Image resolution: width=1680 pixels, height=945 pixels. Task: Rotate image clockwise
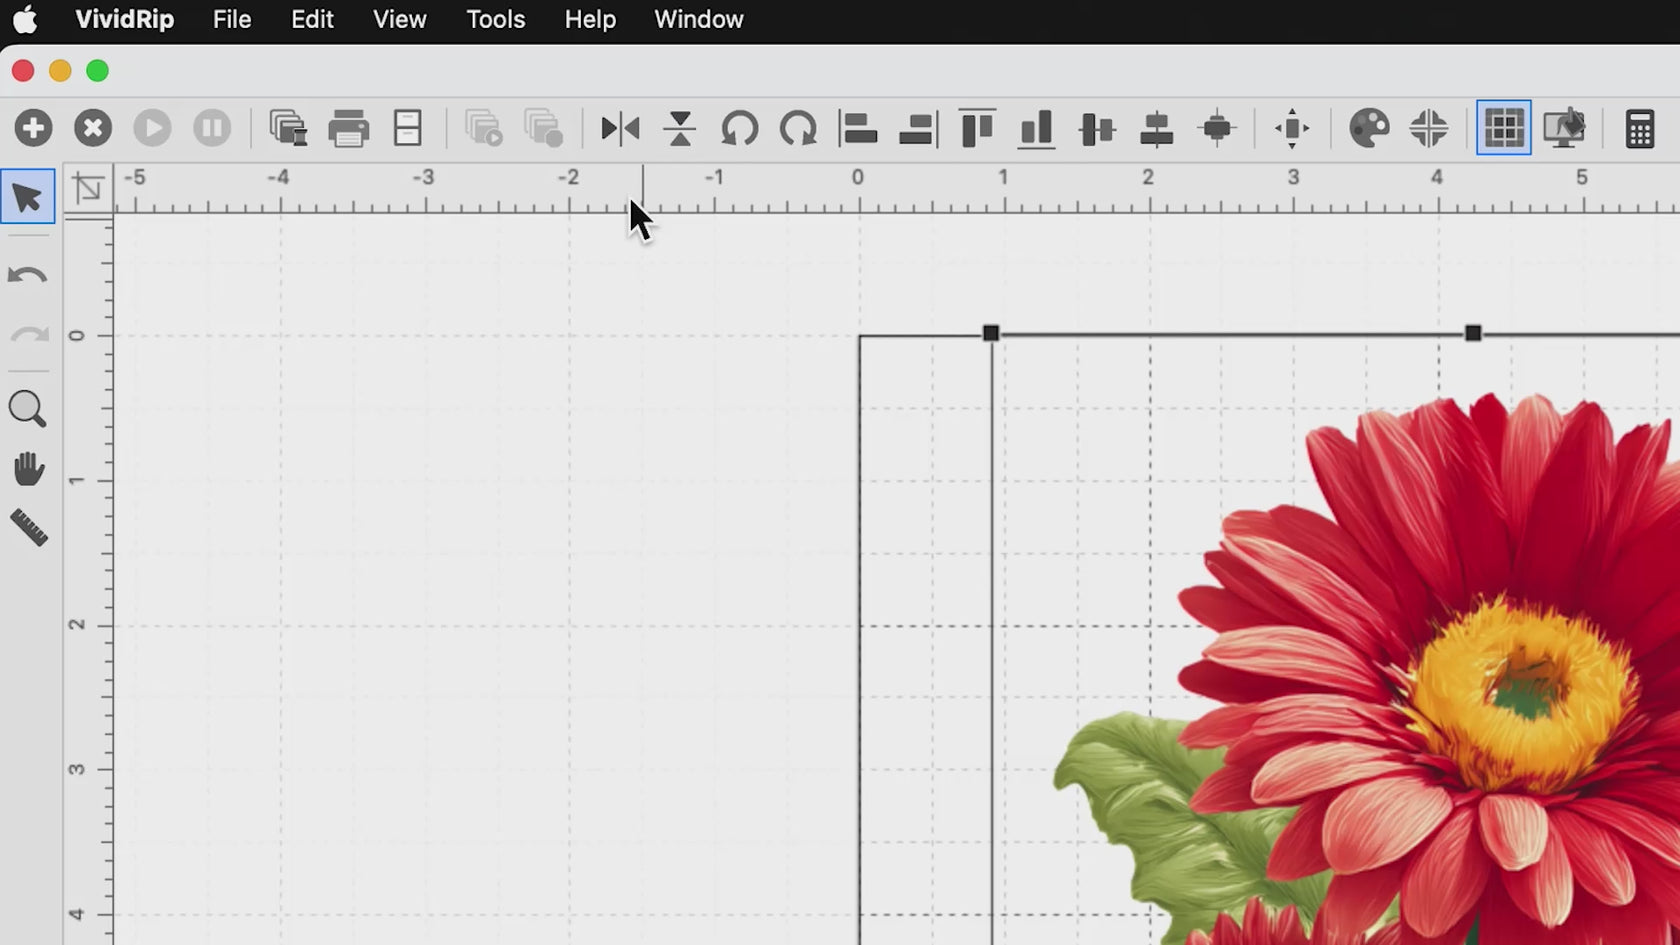tap(798, 128)
